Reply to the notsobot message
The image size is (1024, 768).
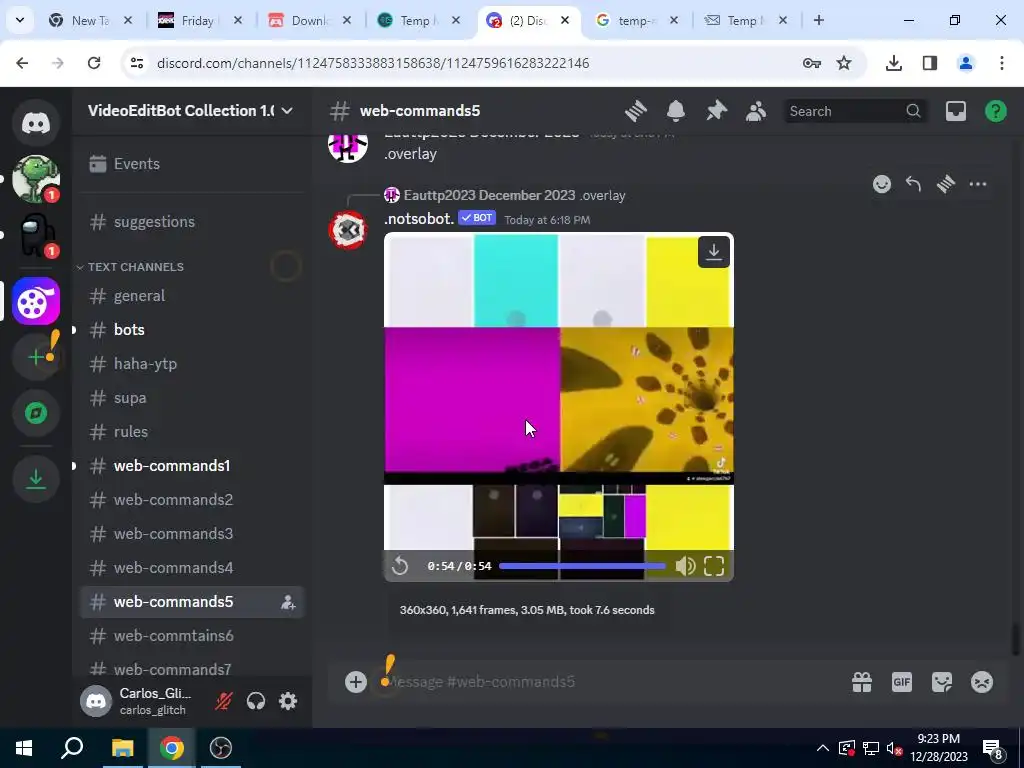tap(914, 184)
